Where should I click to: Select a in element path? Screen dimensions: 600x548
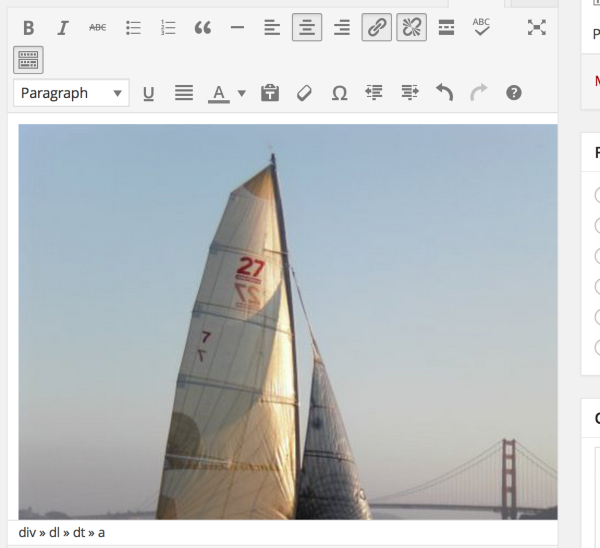click(101, 532)
